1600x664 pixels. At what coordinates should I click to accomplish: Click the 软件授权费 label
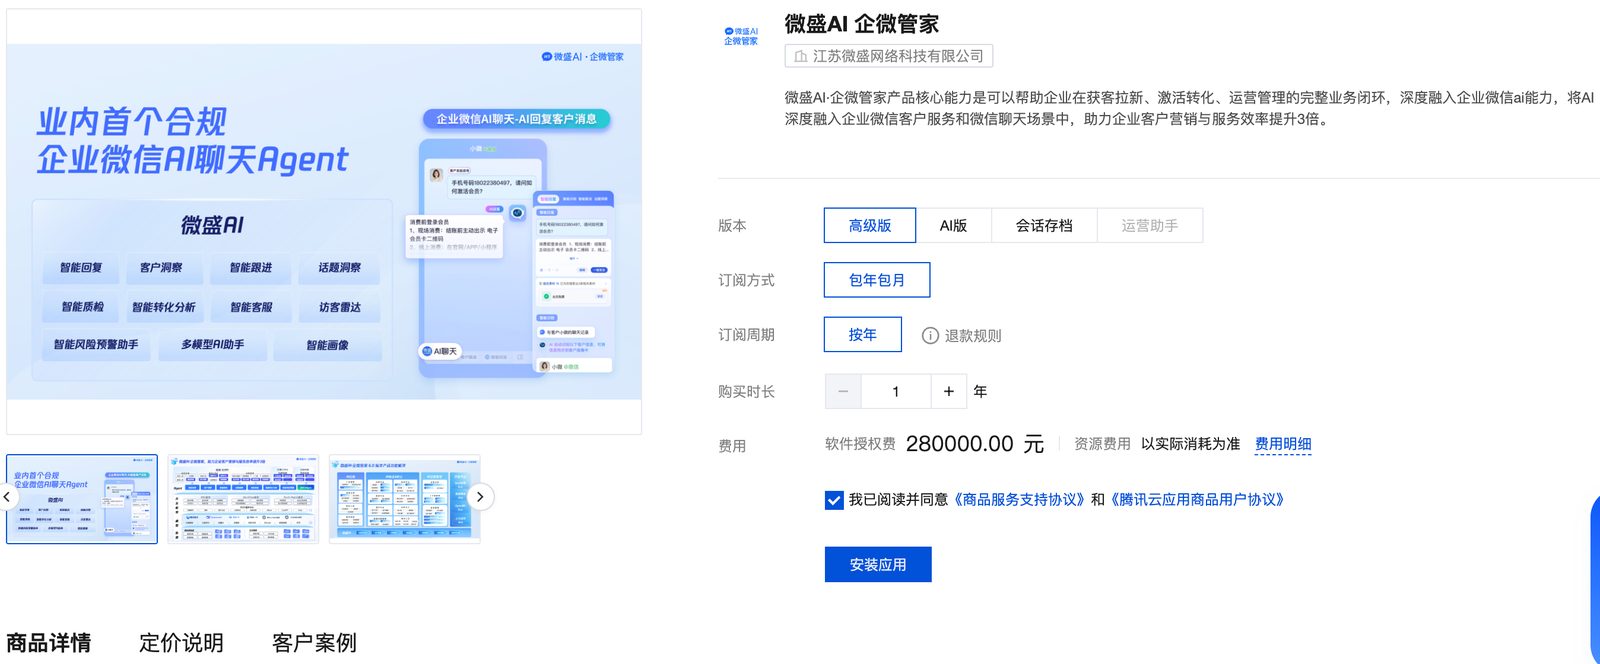click(x=860, y=444)
